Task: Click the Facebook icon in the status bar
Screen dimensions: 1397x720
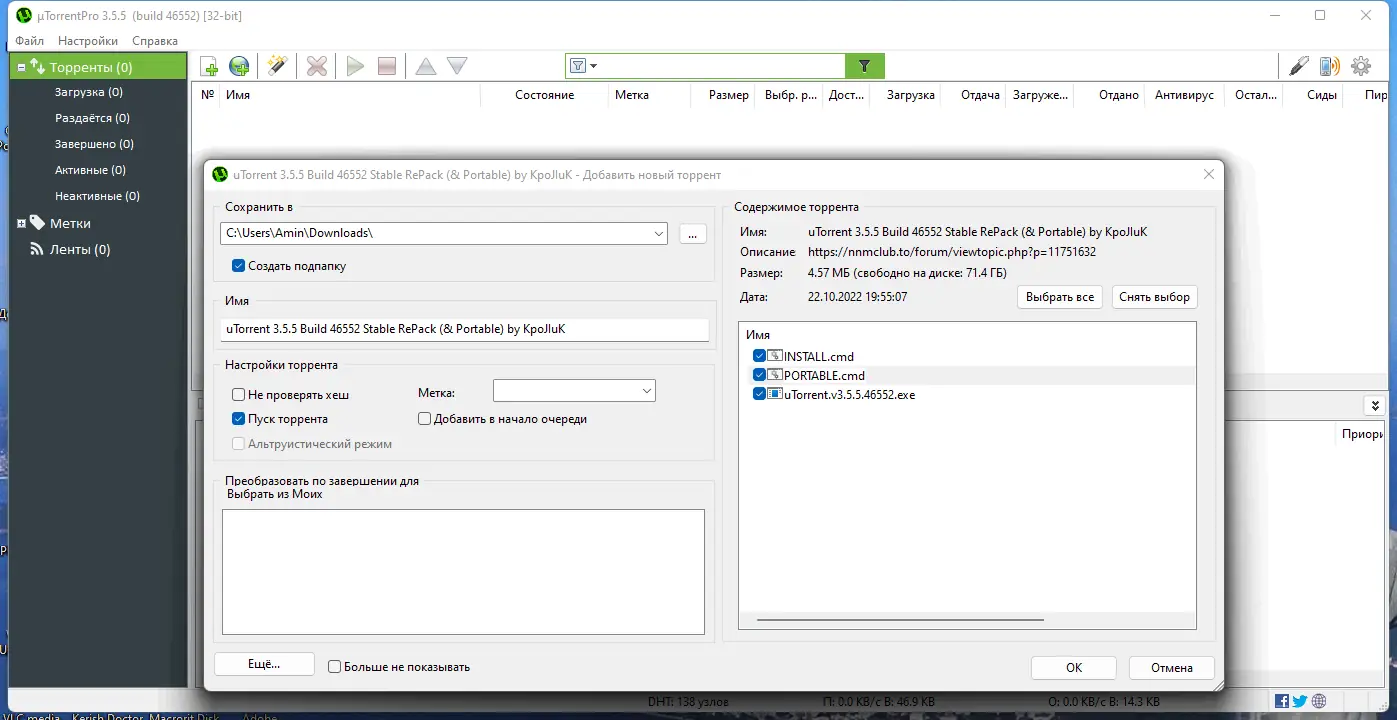Action: [1282, 701]
